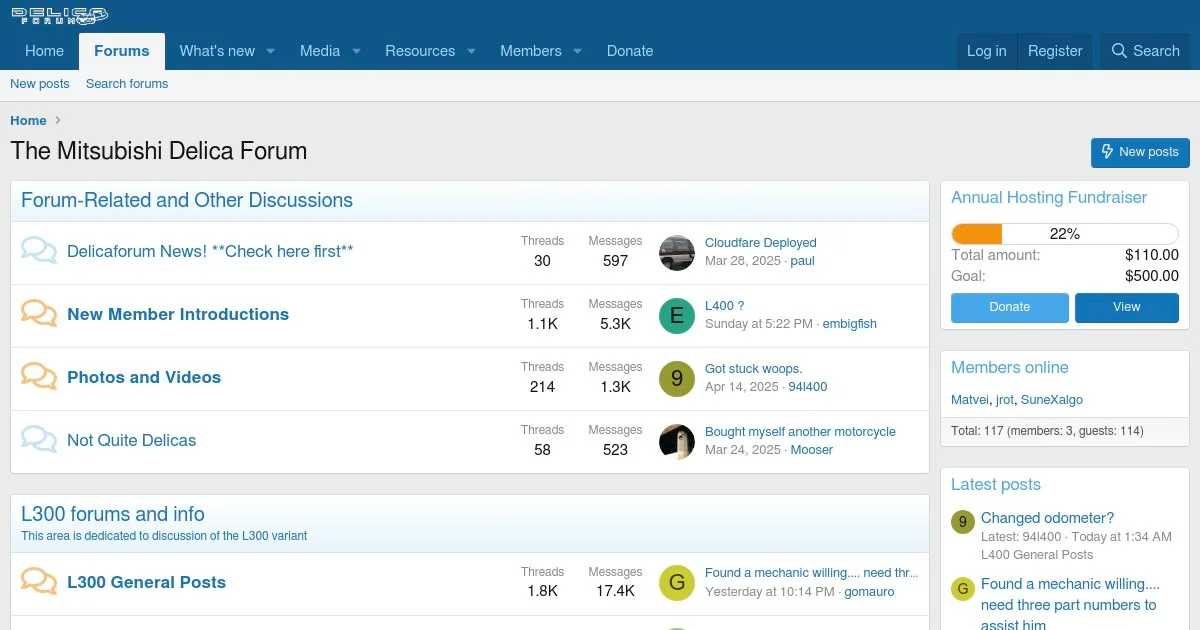Open the Got stuck woops. thread
Image resolution: width=1200 pixels, height=630 pixels.
tap(754, 369)
